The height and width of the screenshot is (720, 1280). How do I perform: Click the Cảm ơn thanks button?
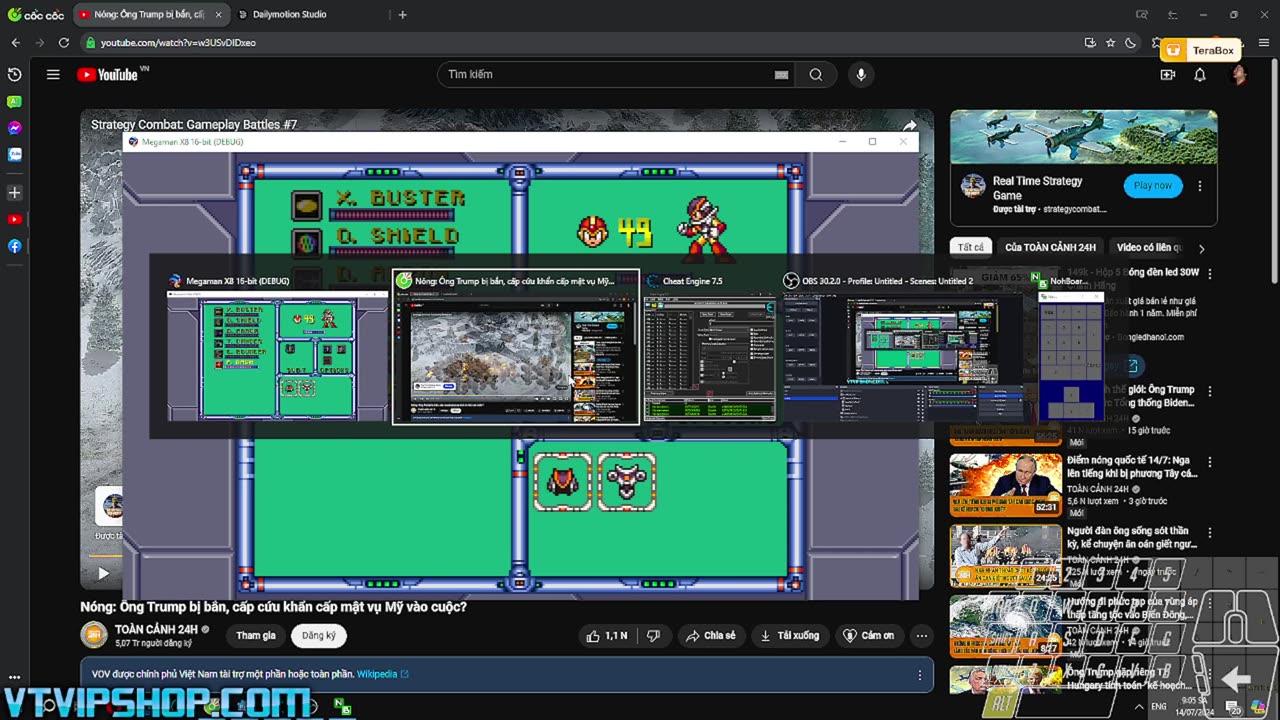click(868, 635)
